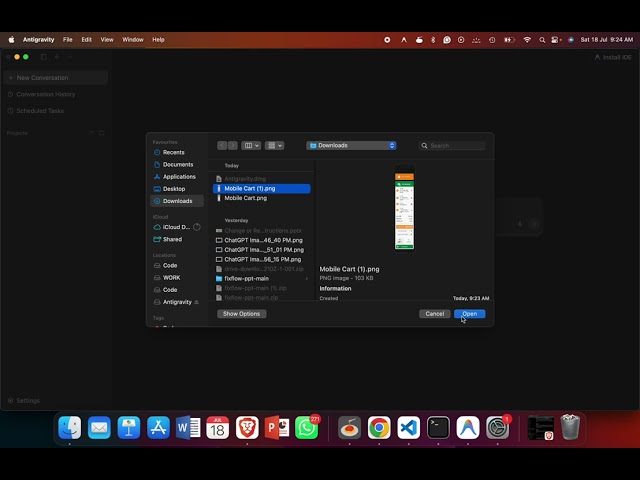Click battery icon in menu bar
Image resolution: width=640 pixels, height=480 pixels.
click(509, 40)
